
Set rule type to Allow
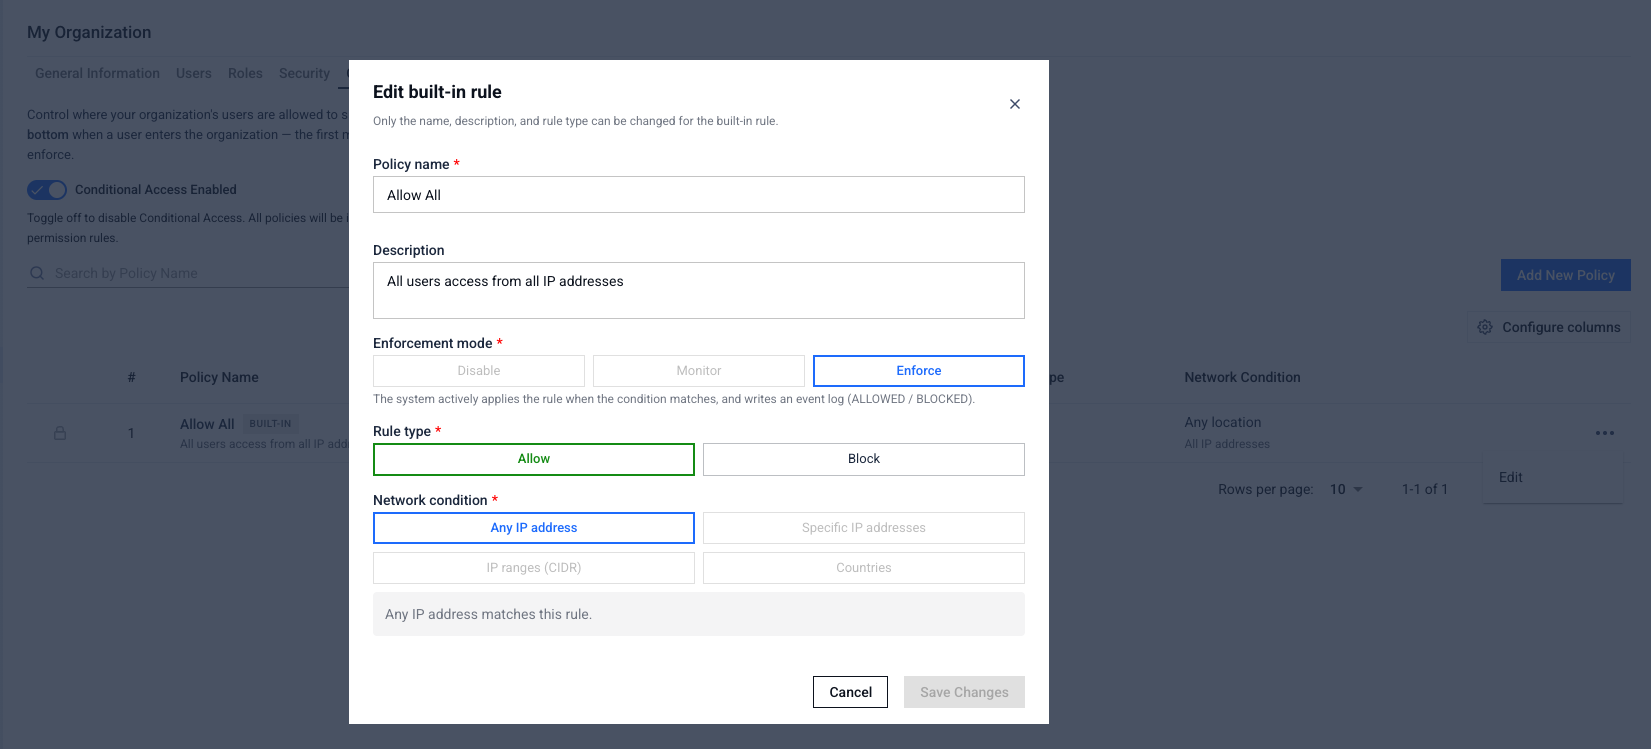click(x=534, y=459)
